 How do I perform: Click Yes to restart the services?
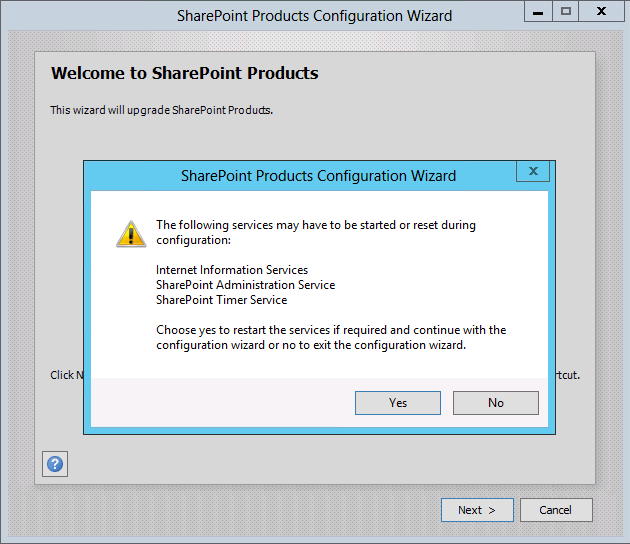398,403
